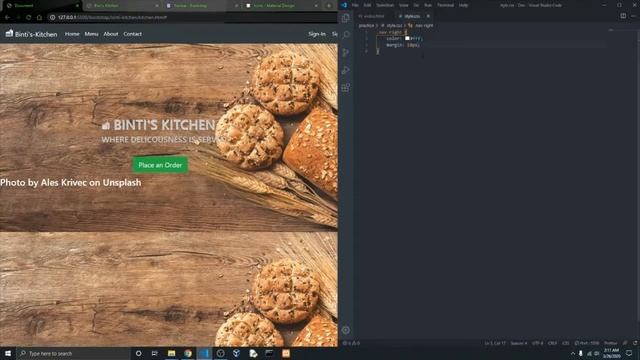Click Sign-In link in navbar

coord(317,34)
